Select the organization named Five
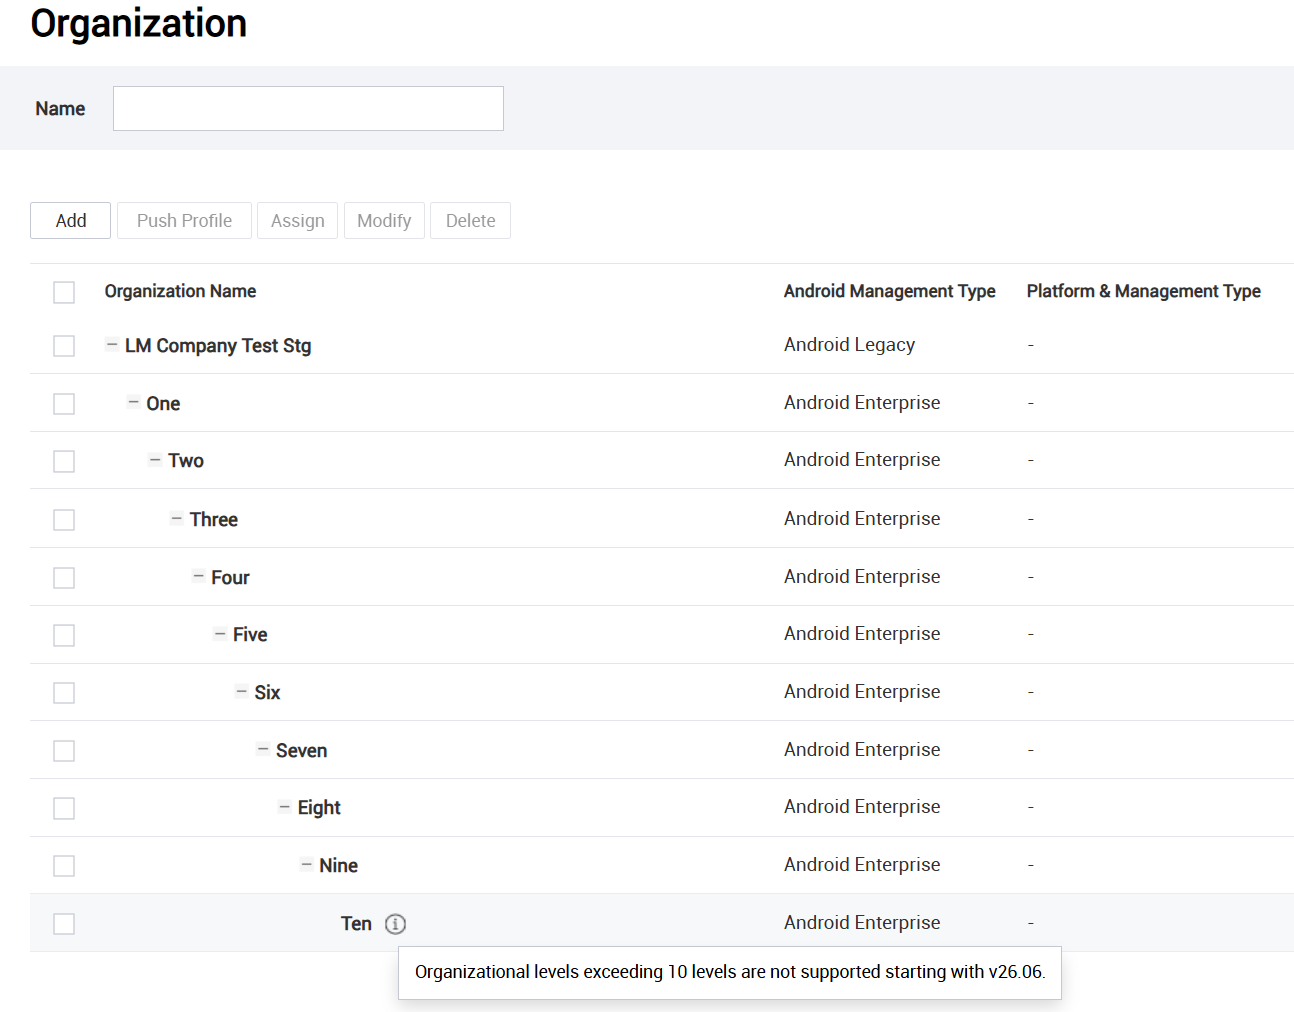The image size is (1294, 1012). 250,635
